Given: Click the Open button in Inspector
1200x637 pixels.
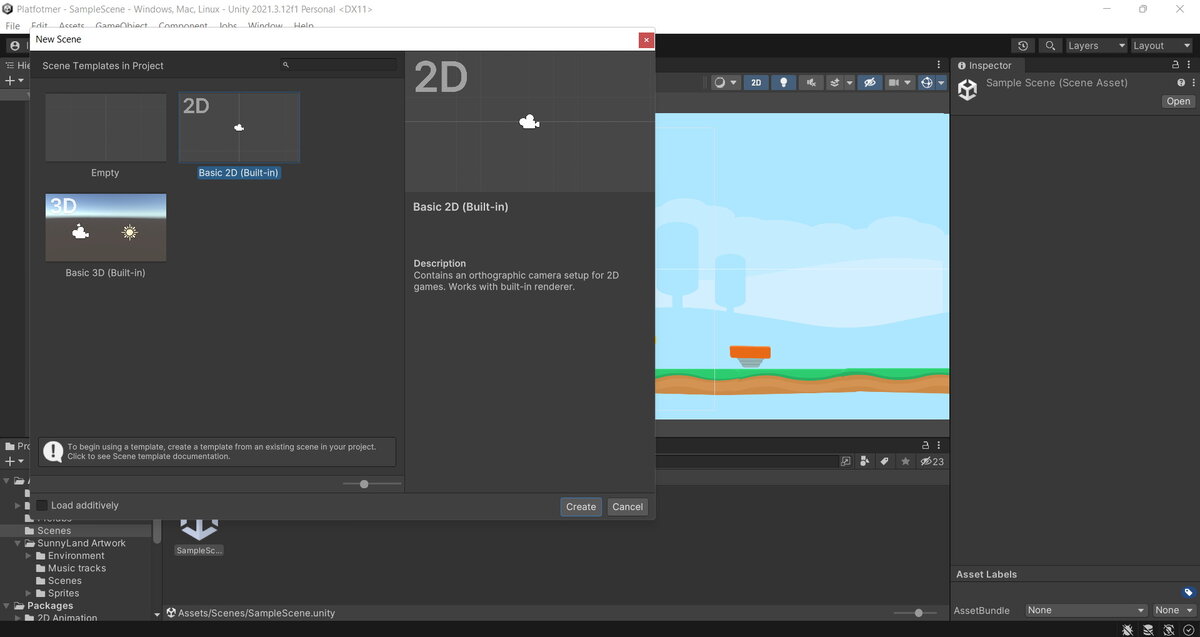Looking at the screenshot, I should pos(1178,101).
